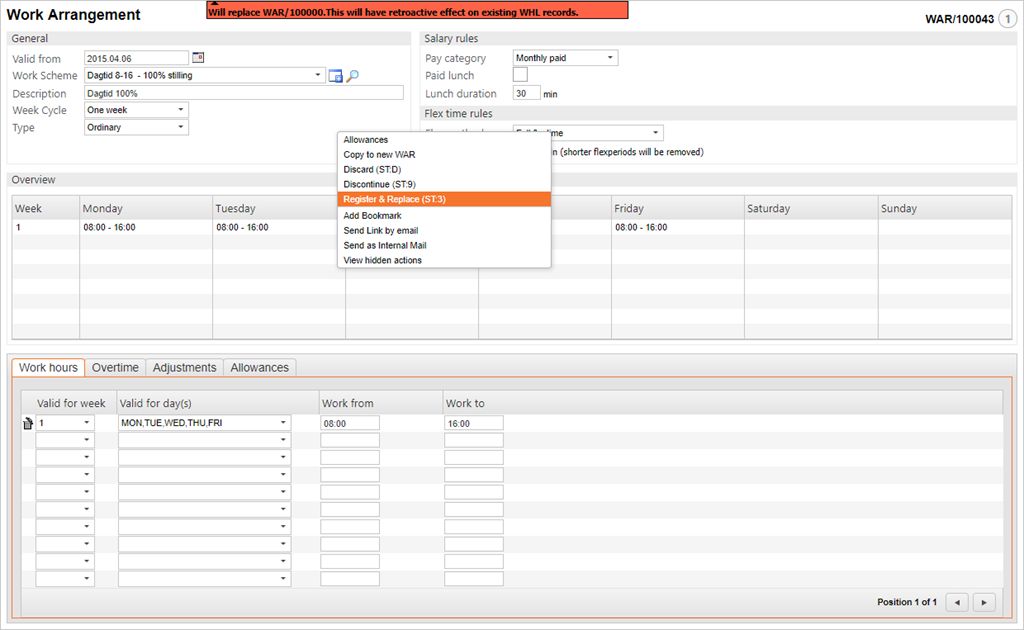The height and width of the screenshot is (630, 1024).
Task: Go to previous position page arrow
Action: 957,602
